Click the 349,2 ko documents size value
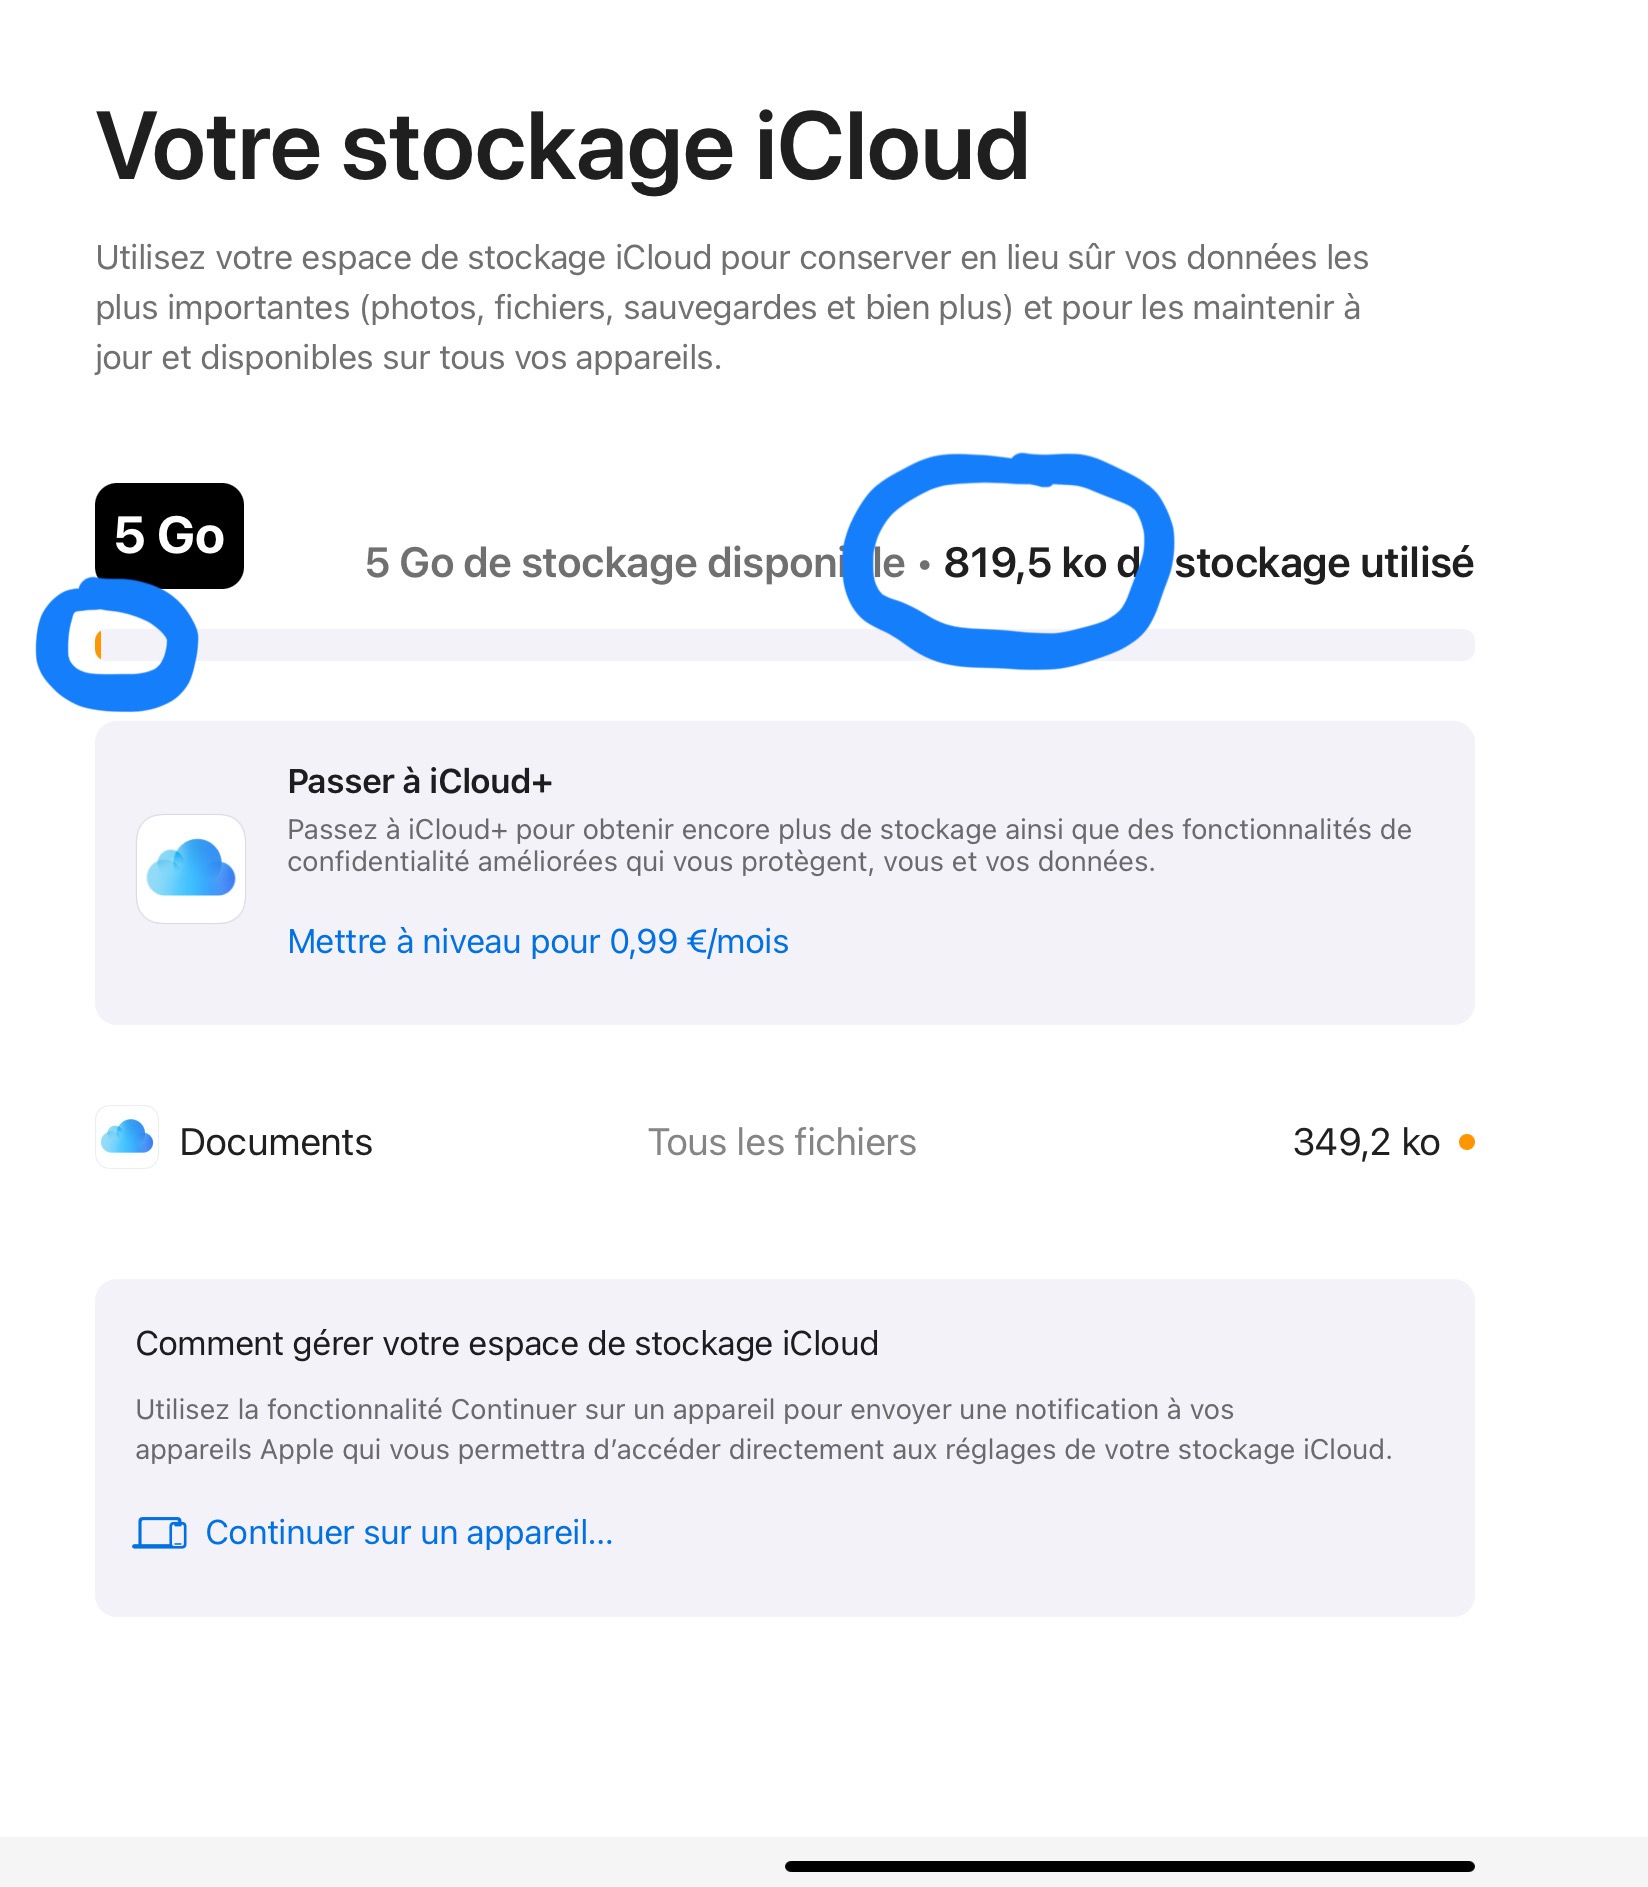Viewport: 1648px width, 1887px height. (1366, 1142)
